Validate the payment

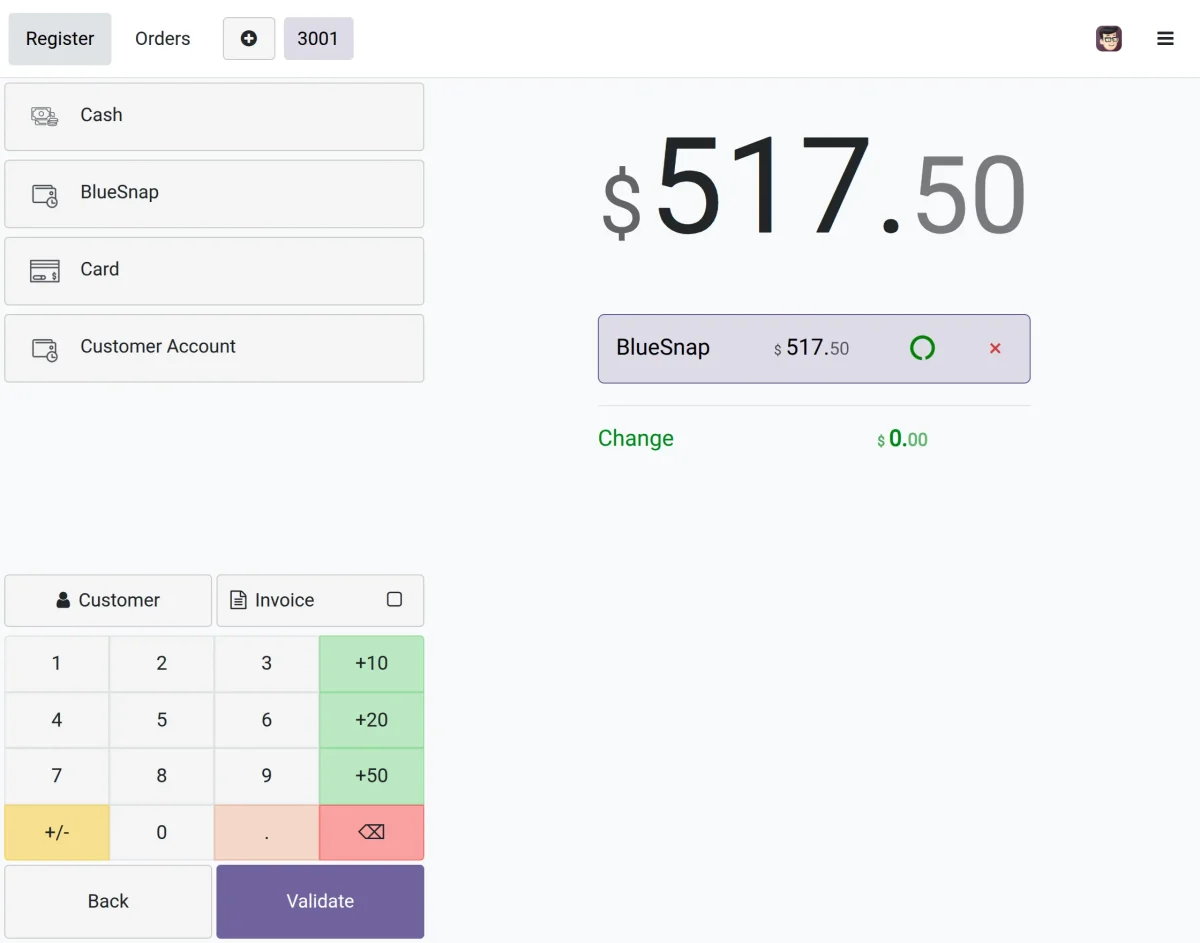320,901
